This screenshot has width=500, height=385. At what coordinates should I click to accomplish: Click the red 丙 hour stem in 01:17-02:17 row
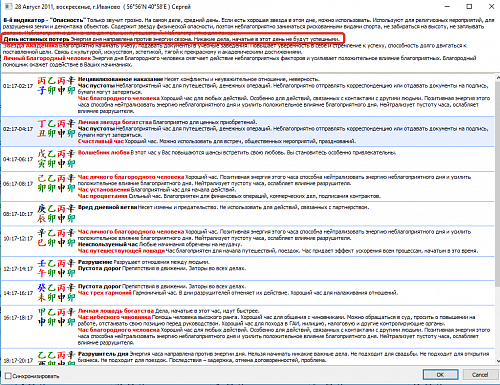pyautogui.click(x=41, y=80)
